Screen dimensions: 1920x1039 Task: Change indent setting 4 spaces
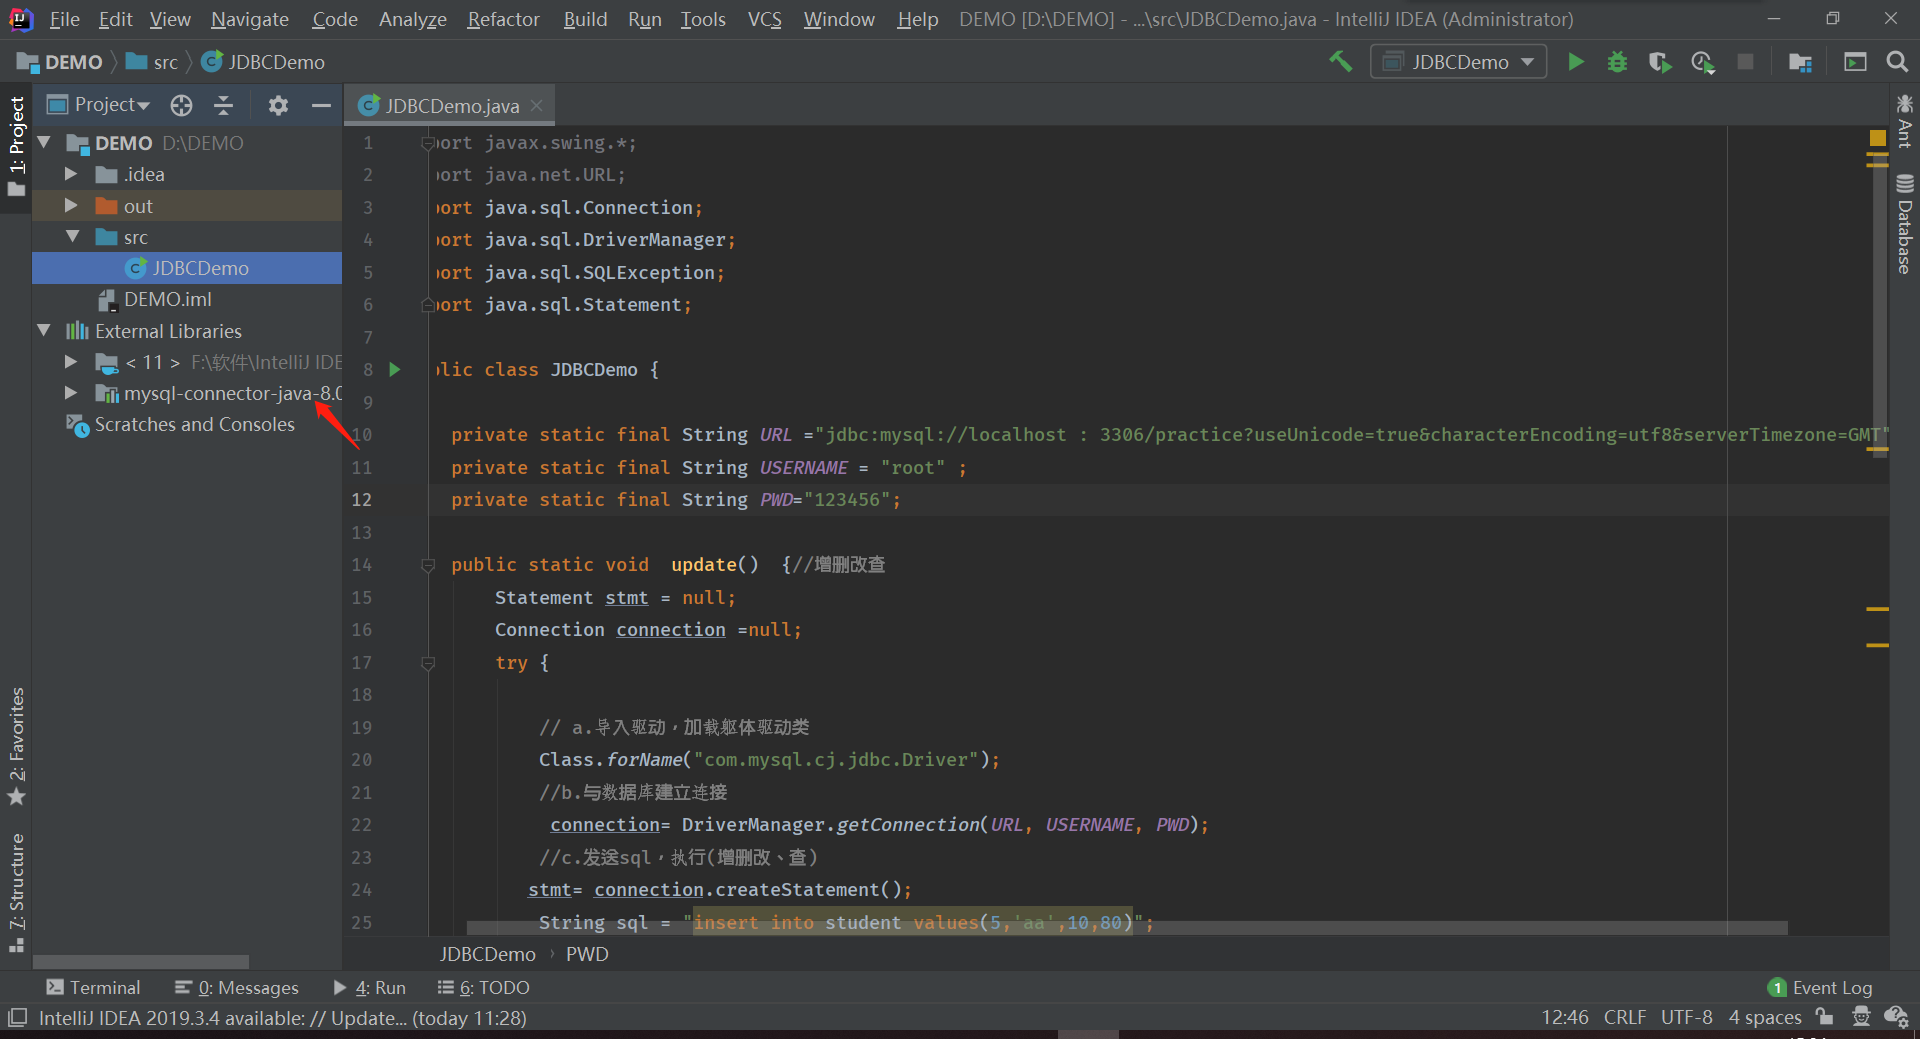coord(1765,1017)
